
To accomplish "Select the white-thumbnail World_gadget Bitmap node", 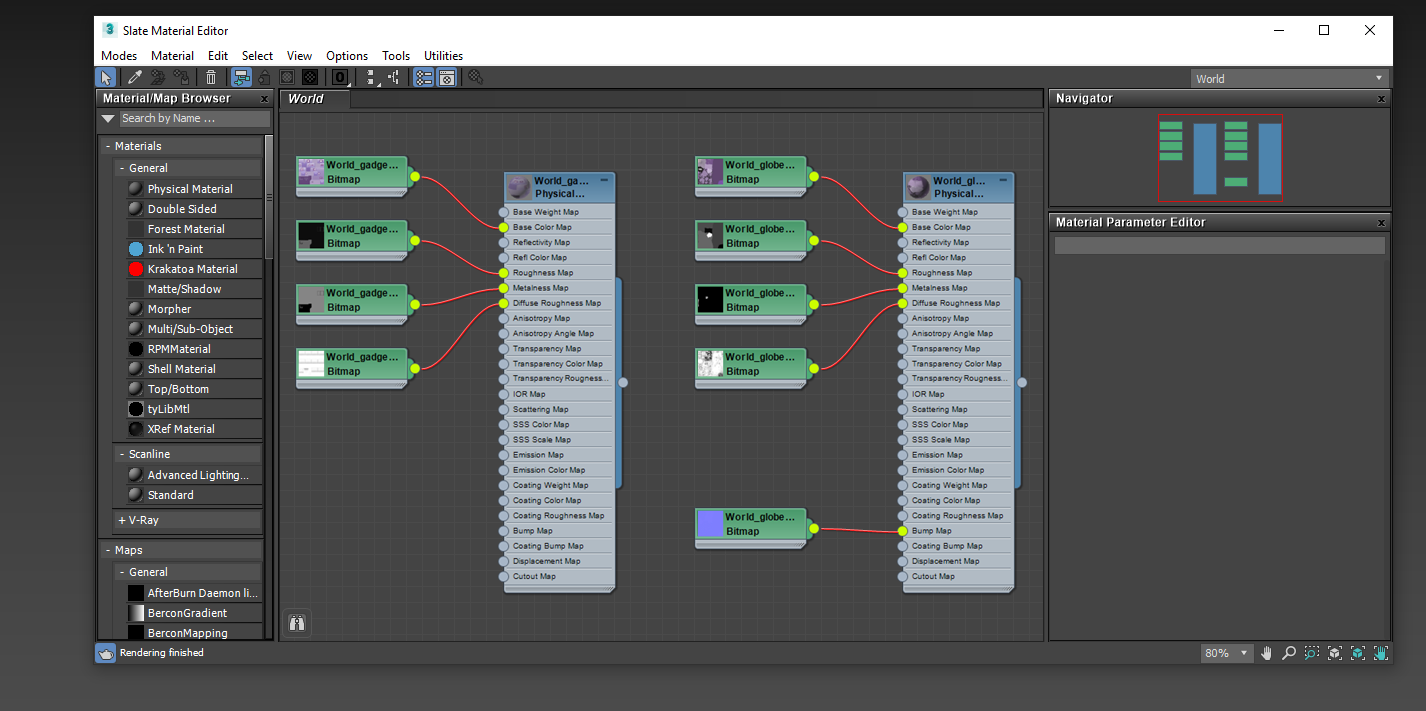I will (352, 366).
